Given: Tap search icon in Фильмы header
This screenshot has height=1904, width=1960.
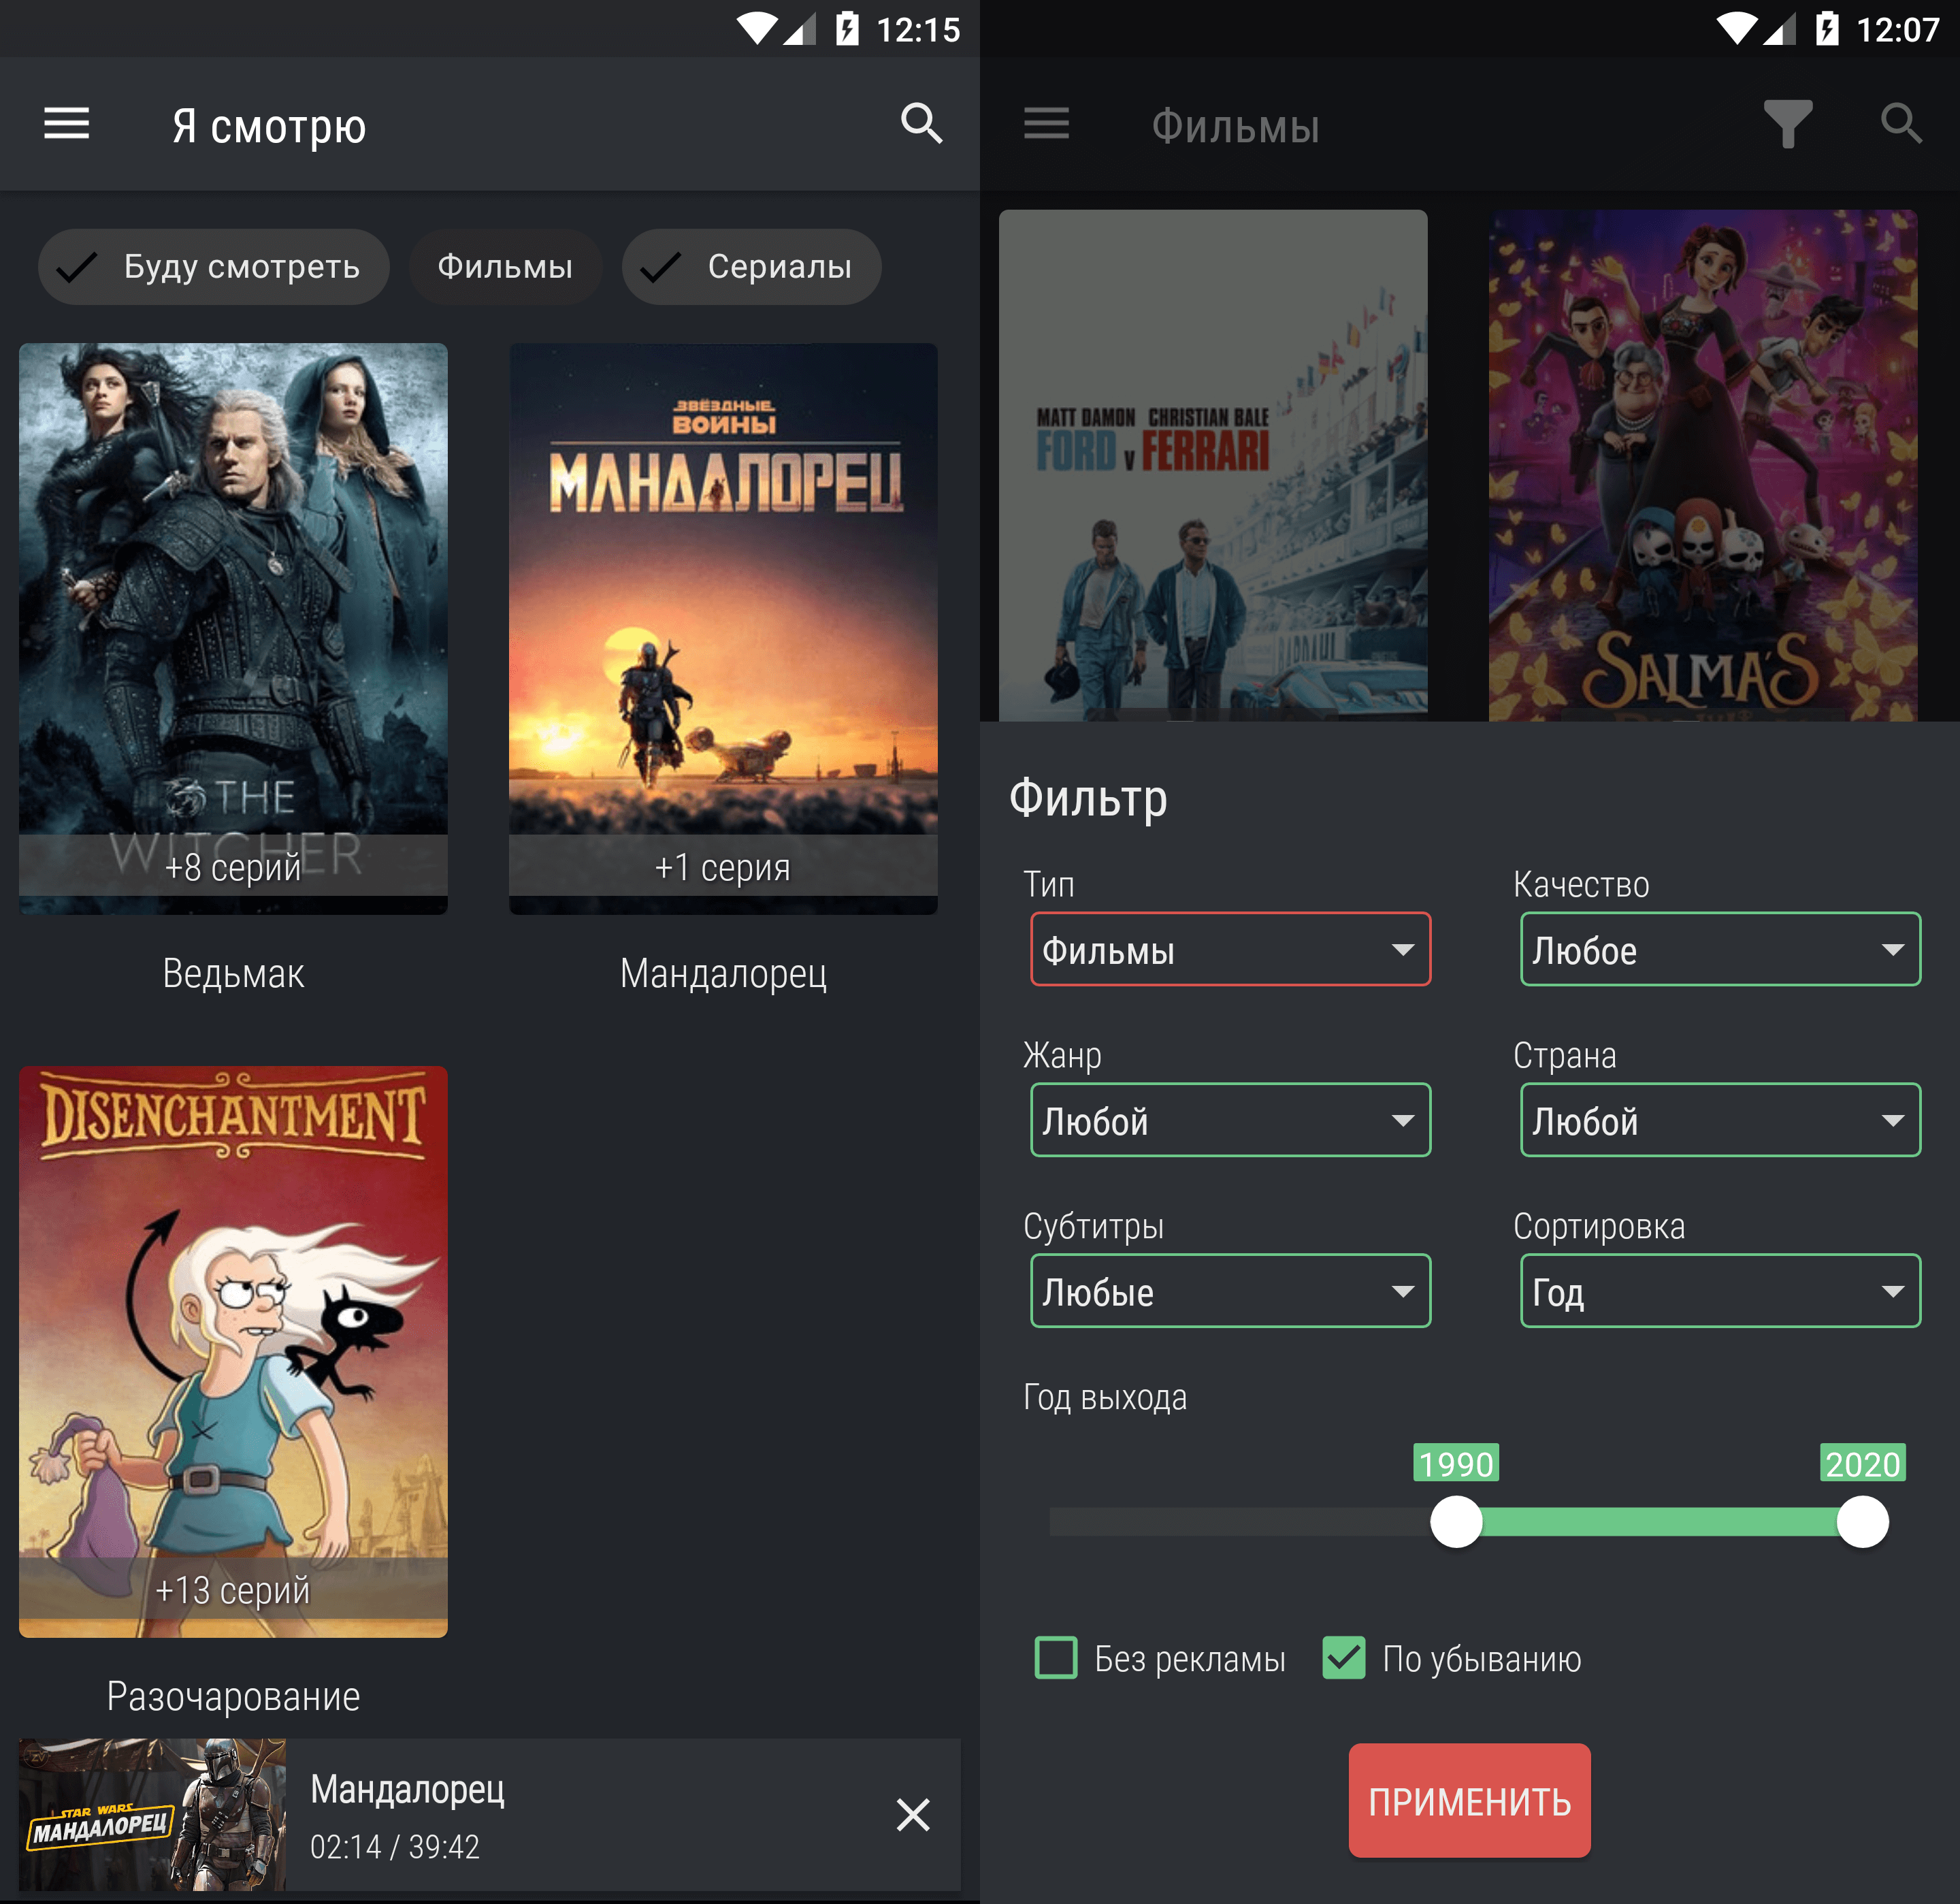Looking at the screenshot, I should click(1900, 124).
